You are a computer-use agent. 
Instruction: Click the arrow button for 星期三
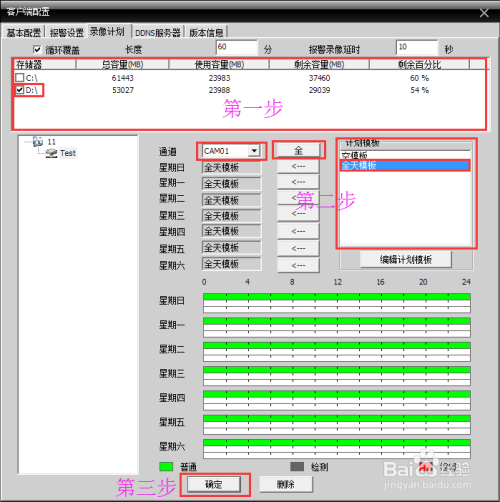[x=298, y=214]
